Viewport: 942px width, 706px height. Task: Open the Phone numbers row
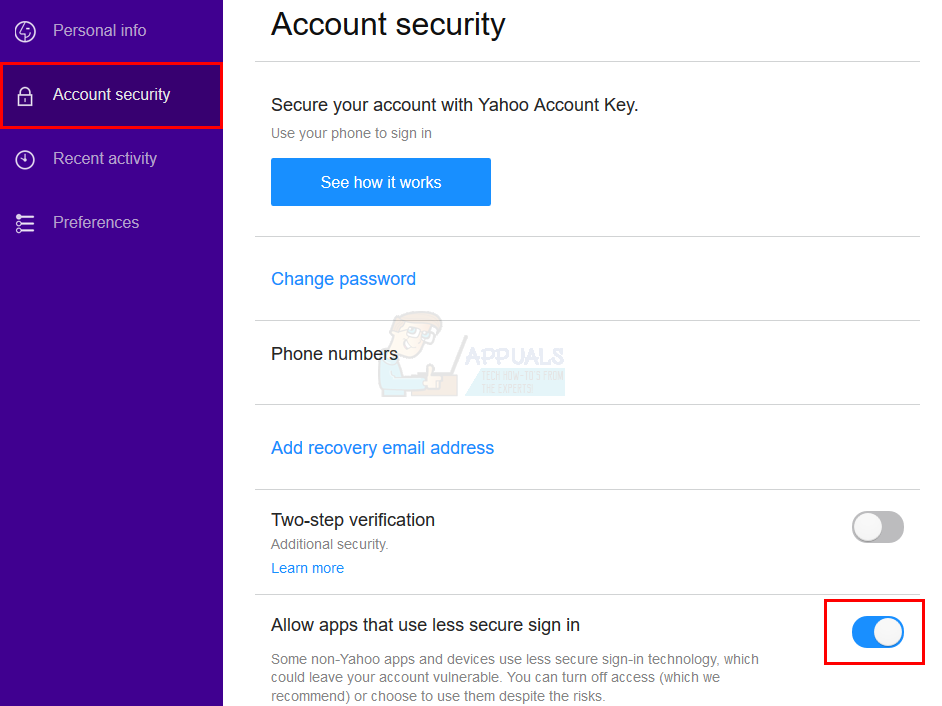[x=334, y=354]
